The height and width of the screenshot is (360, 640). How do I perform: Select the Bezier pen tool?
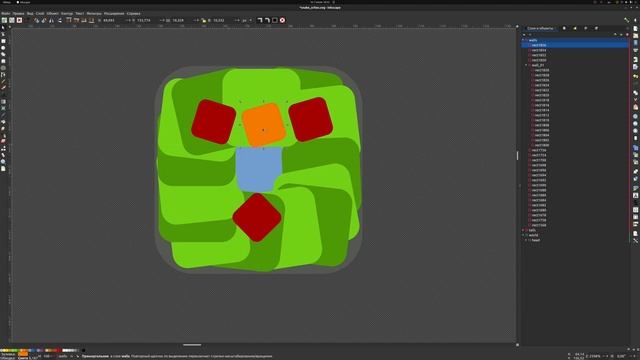point(3,75)
